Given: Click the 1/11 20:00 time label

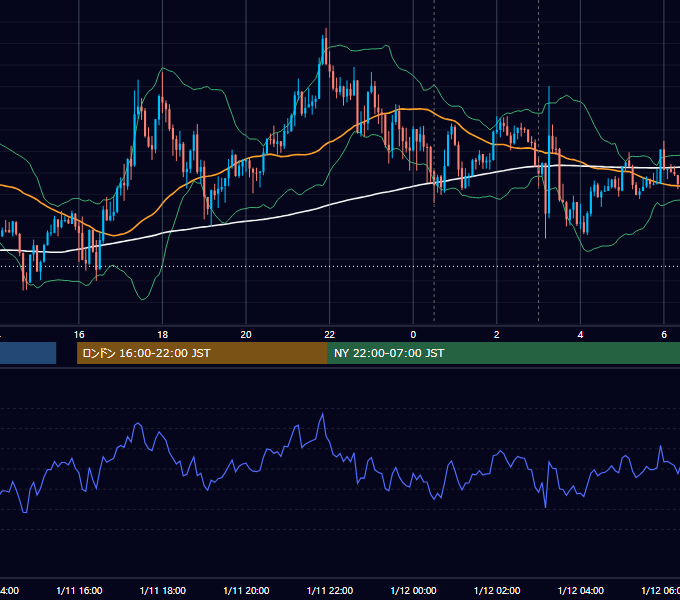Looking at the screenshot, I should coord(246,590).
